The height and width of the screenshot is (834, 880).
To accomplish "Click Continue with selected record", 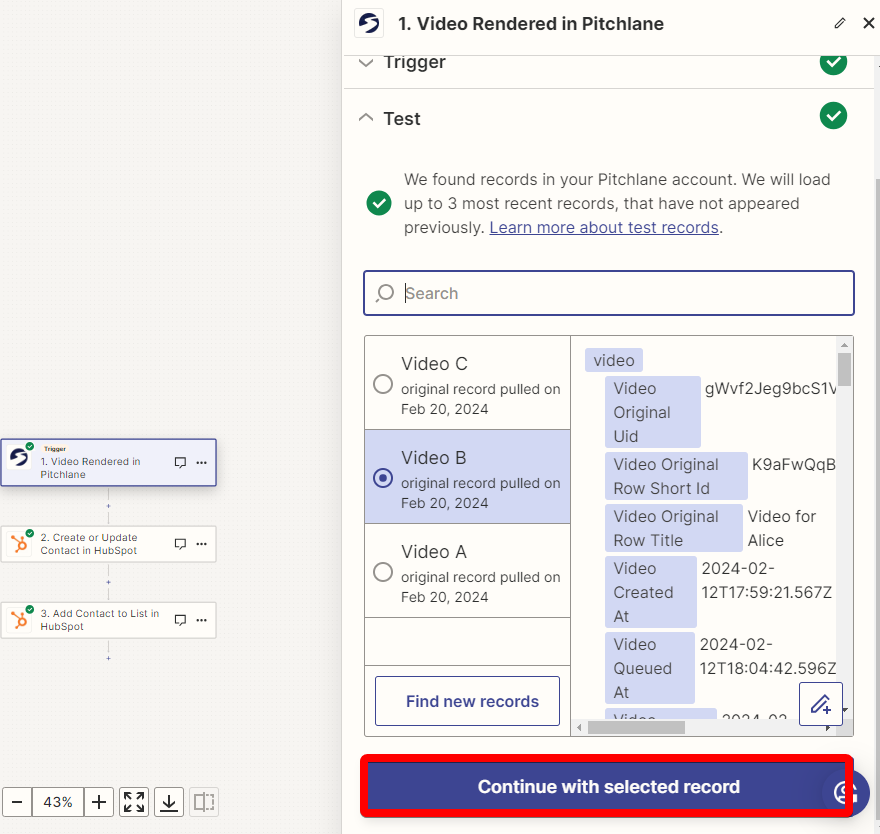I will pyautogui.click(x=608, y=786).
